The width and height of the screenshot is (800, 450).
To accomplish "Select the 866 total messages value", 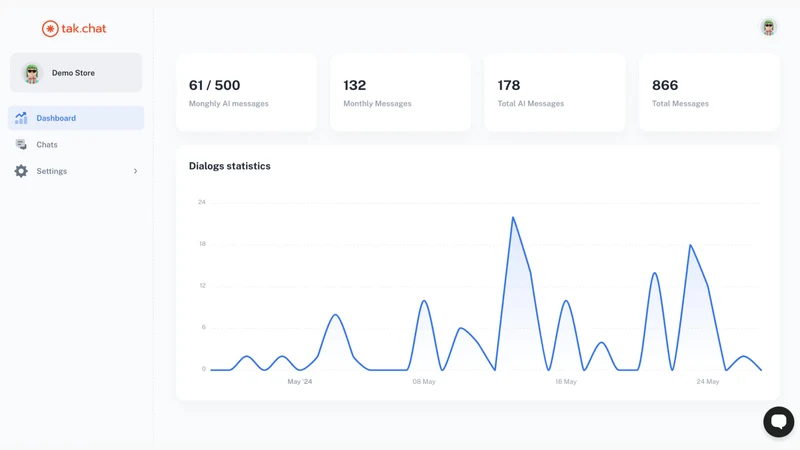I will (665, 85).
